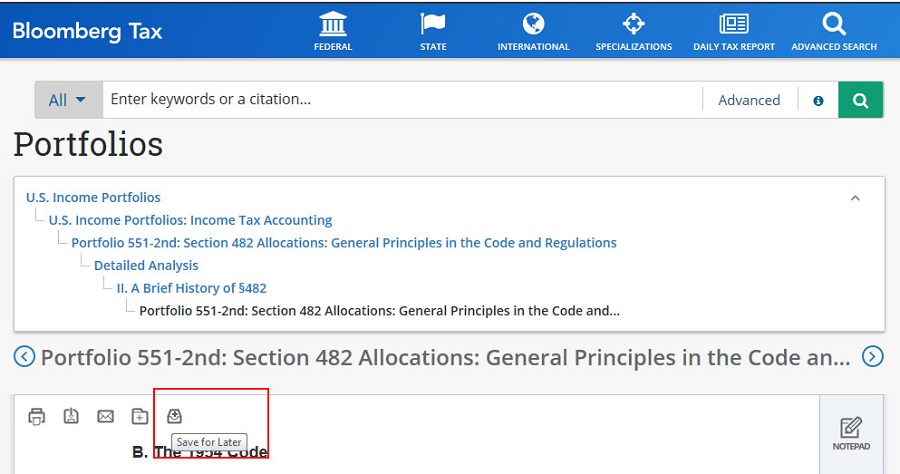Open the State menu
Image resolution: width=900 pixels, height=474 pixels.
[x=433, y=31]
